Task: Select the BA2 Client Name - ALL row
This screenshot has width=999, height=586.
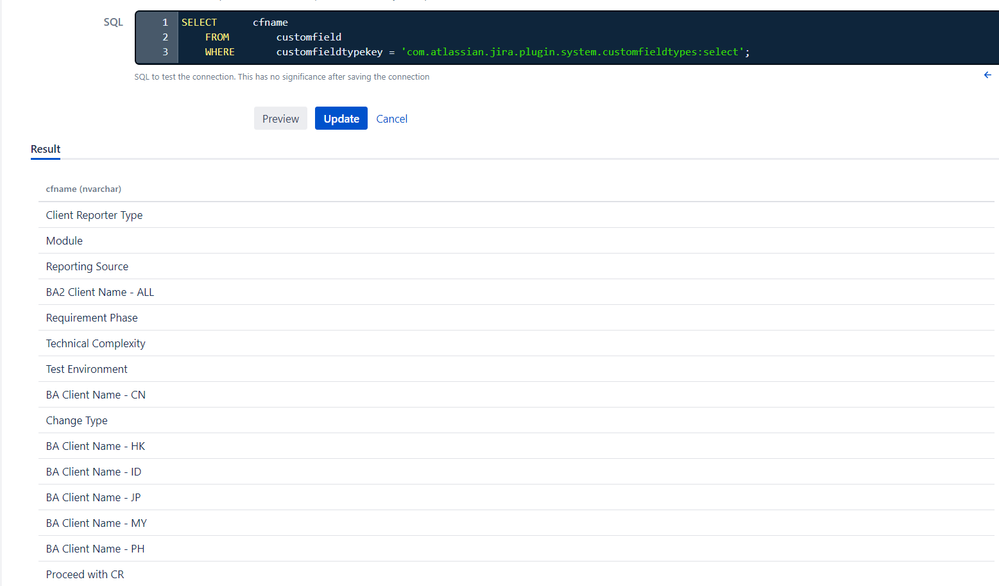Action: point(99,292)
